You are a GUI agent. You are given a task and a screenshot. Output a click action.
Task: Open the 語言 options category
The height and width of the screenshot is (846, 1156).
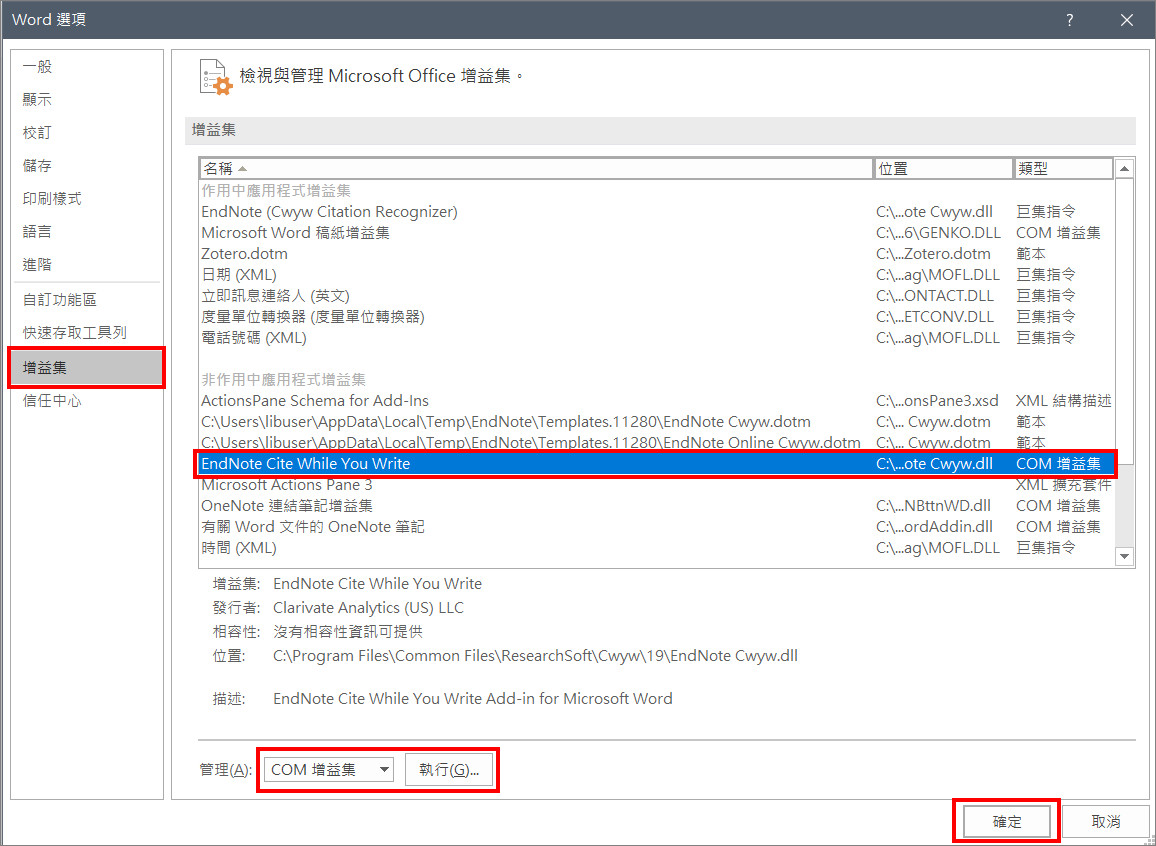pyautogui.click(x=87, y=231)
